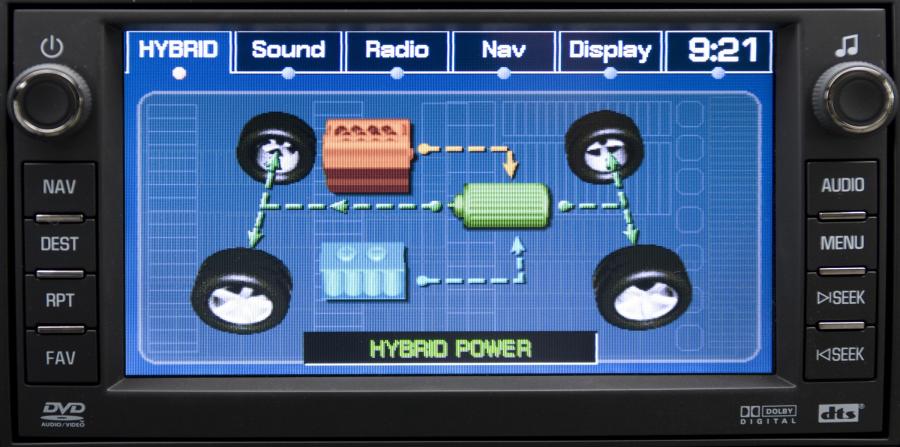Click the left power/volume knob
Viewport: 900px width, 447px height.
click(49, 100)
